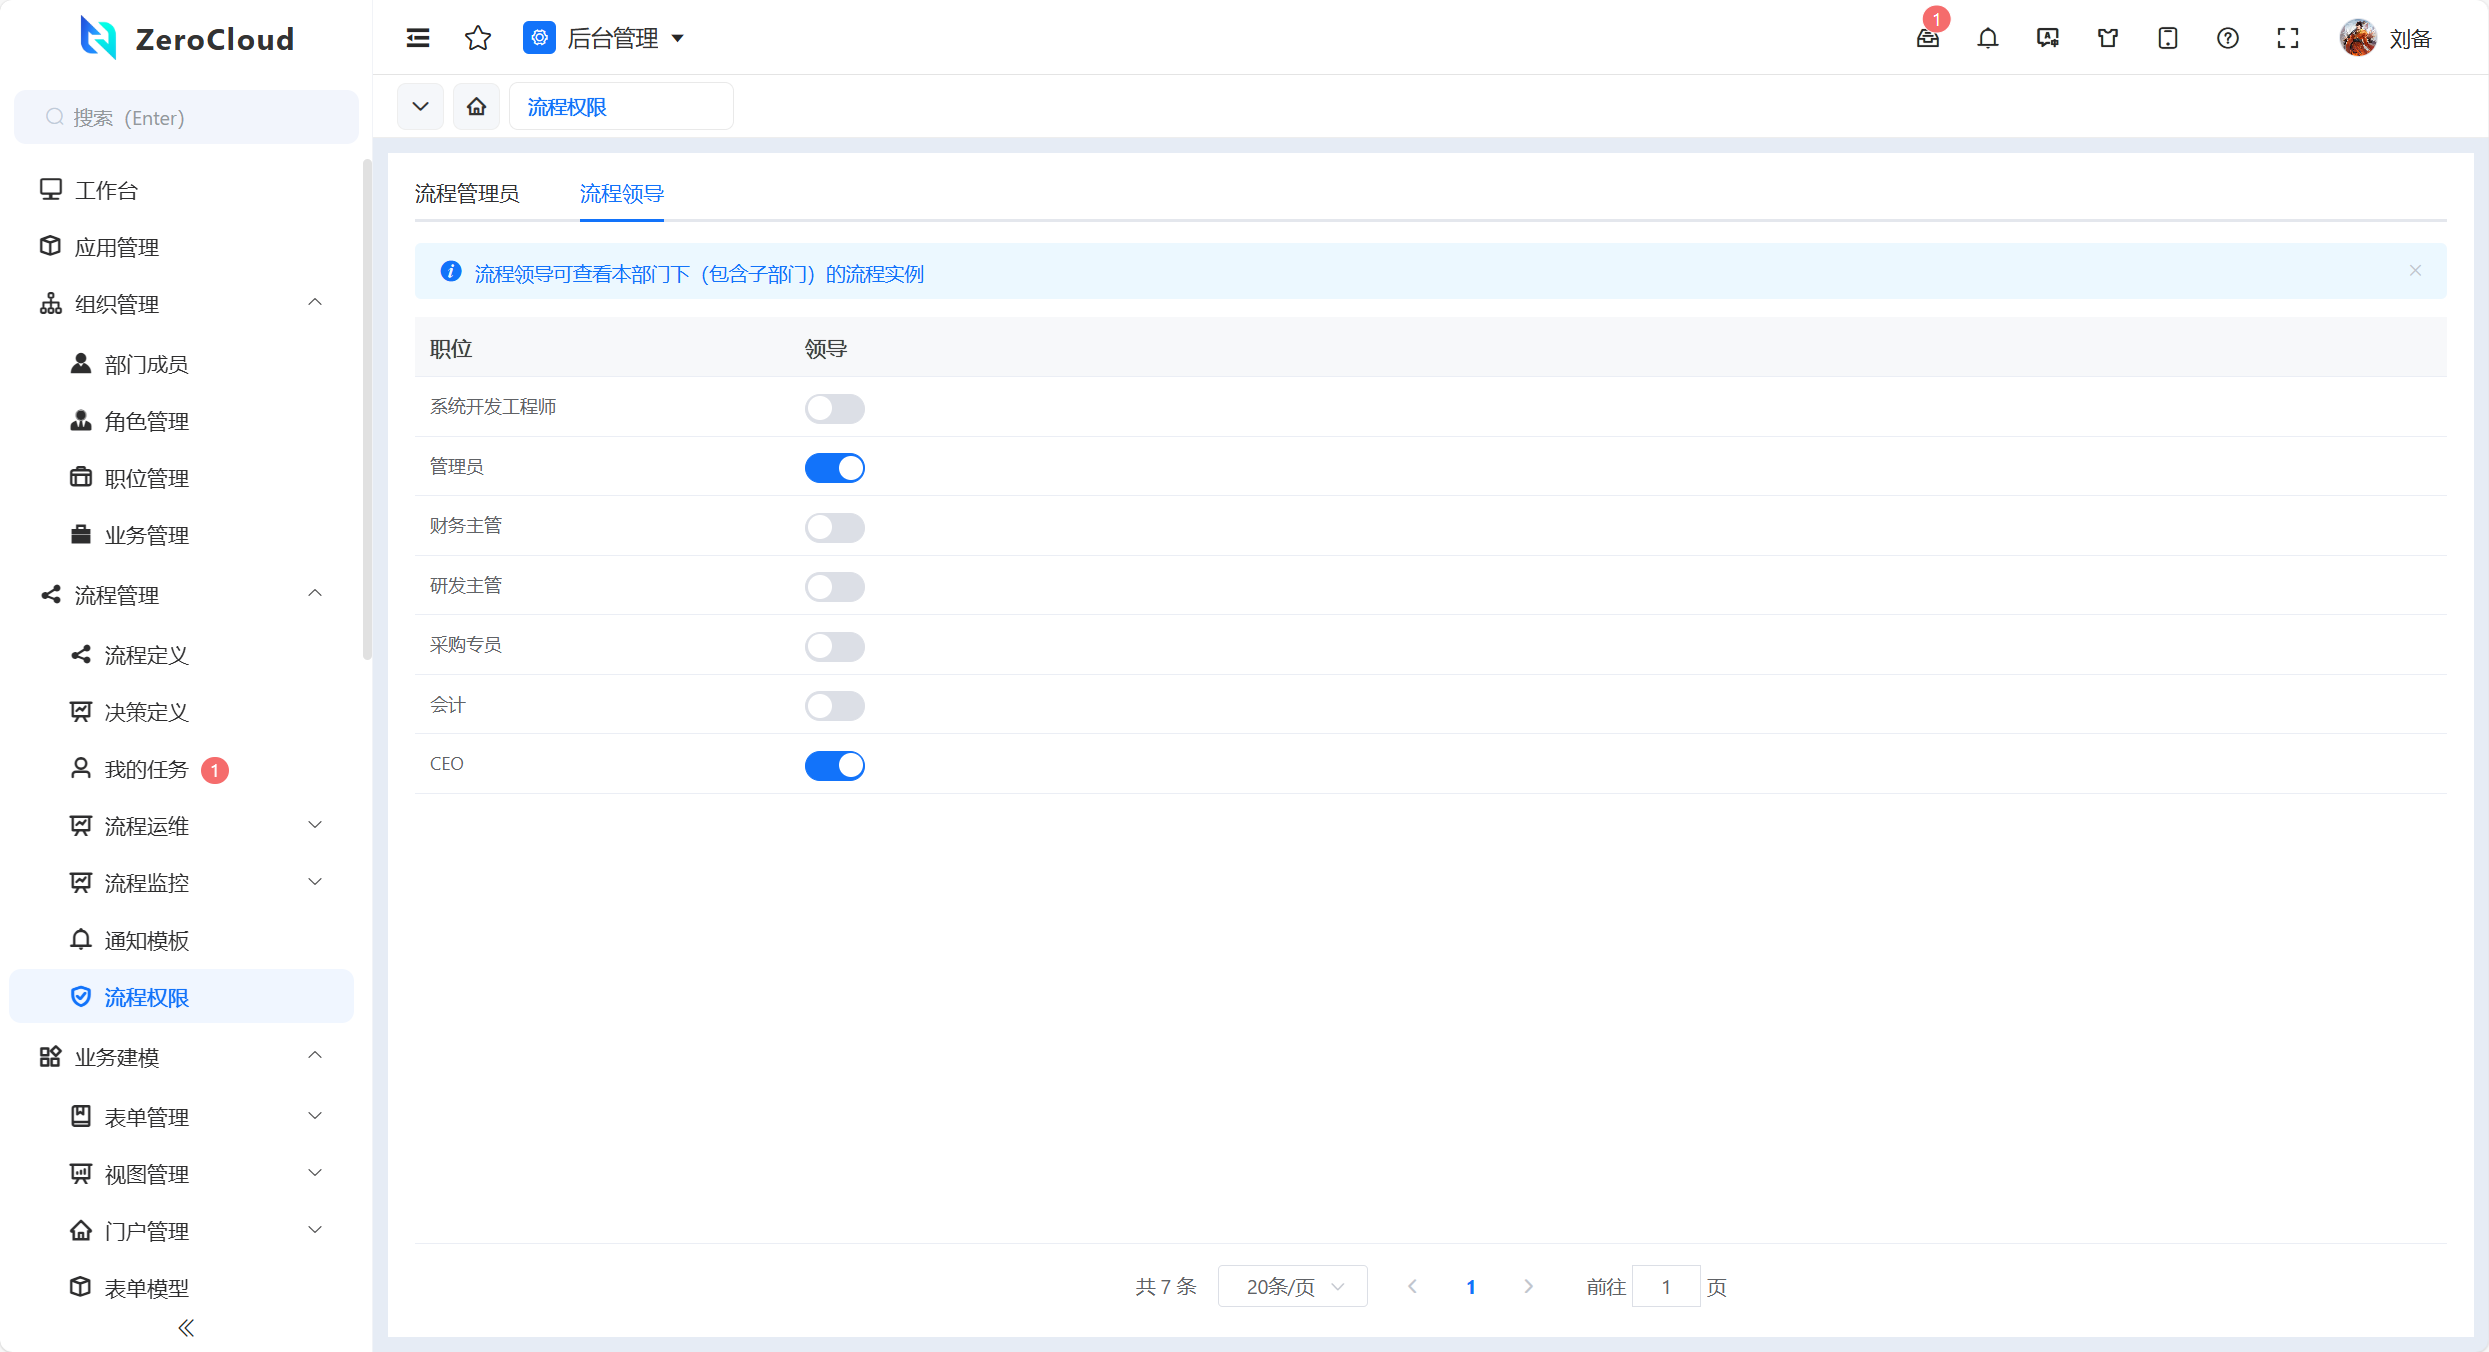Click the home icon in tab bar

click(476, 106)
